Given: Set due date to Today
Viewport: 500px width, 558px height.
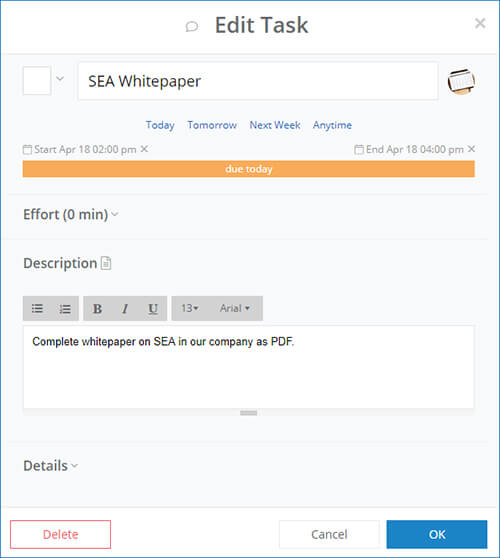Looking at the screenshot, I should [x=160, y=125].
